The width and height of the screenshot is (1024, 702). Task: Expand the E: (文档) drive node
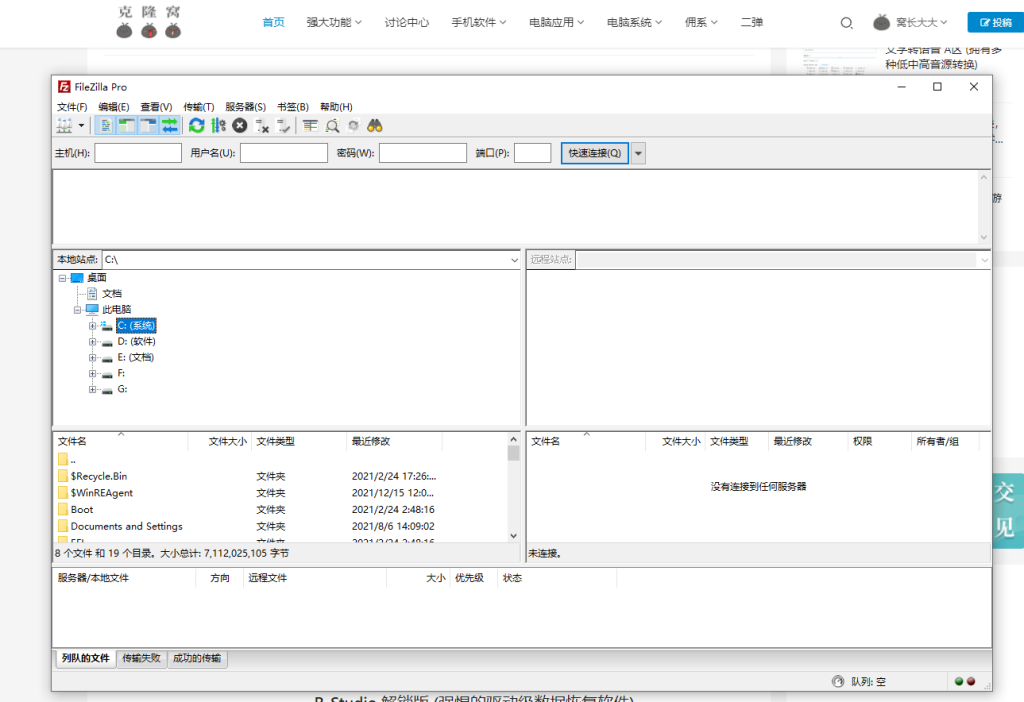pos(93,358)
